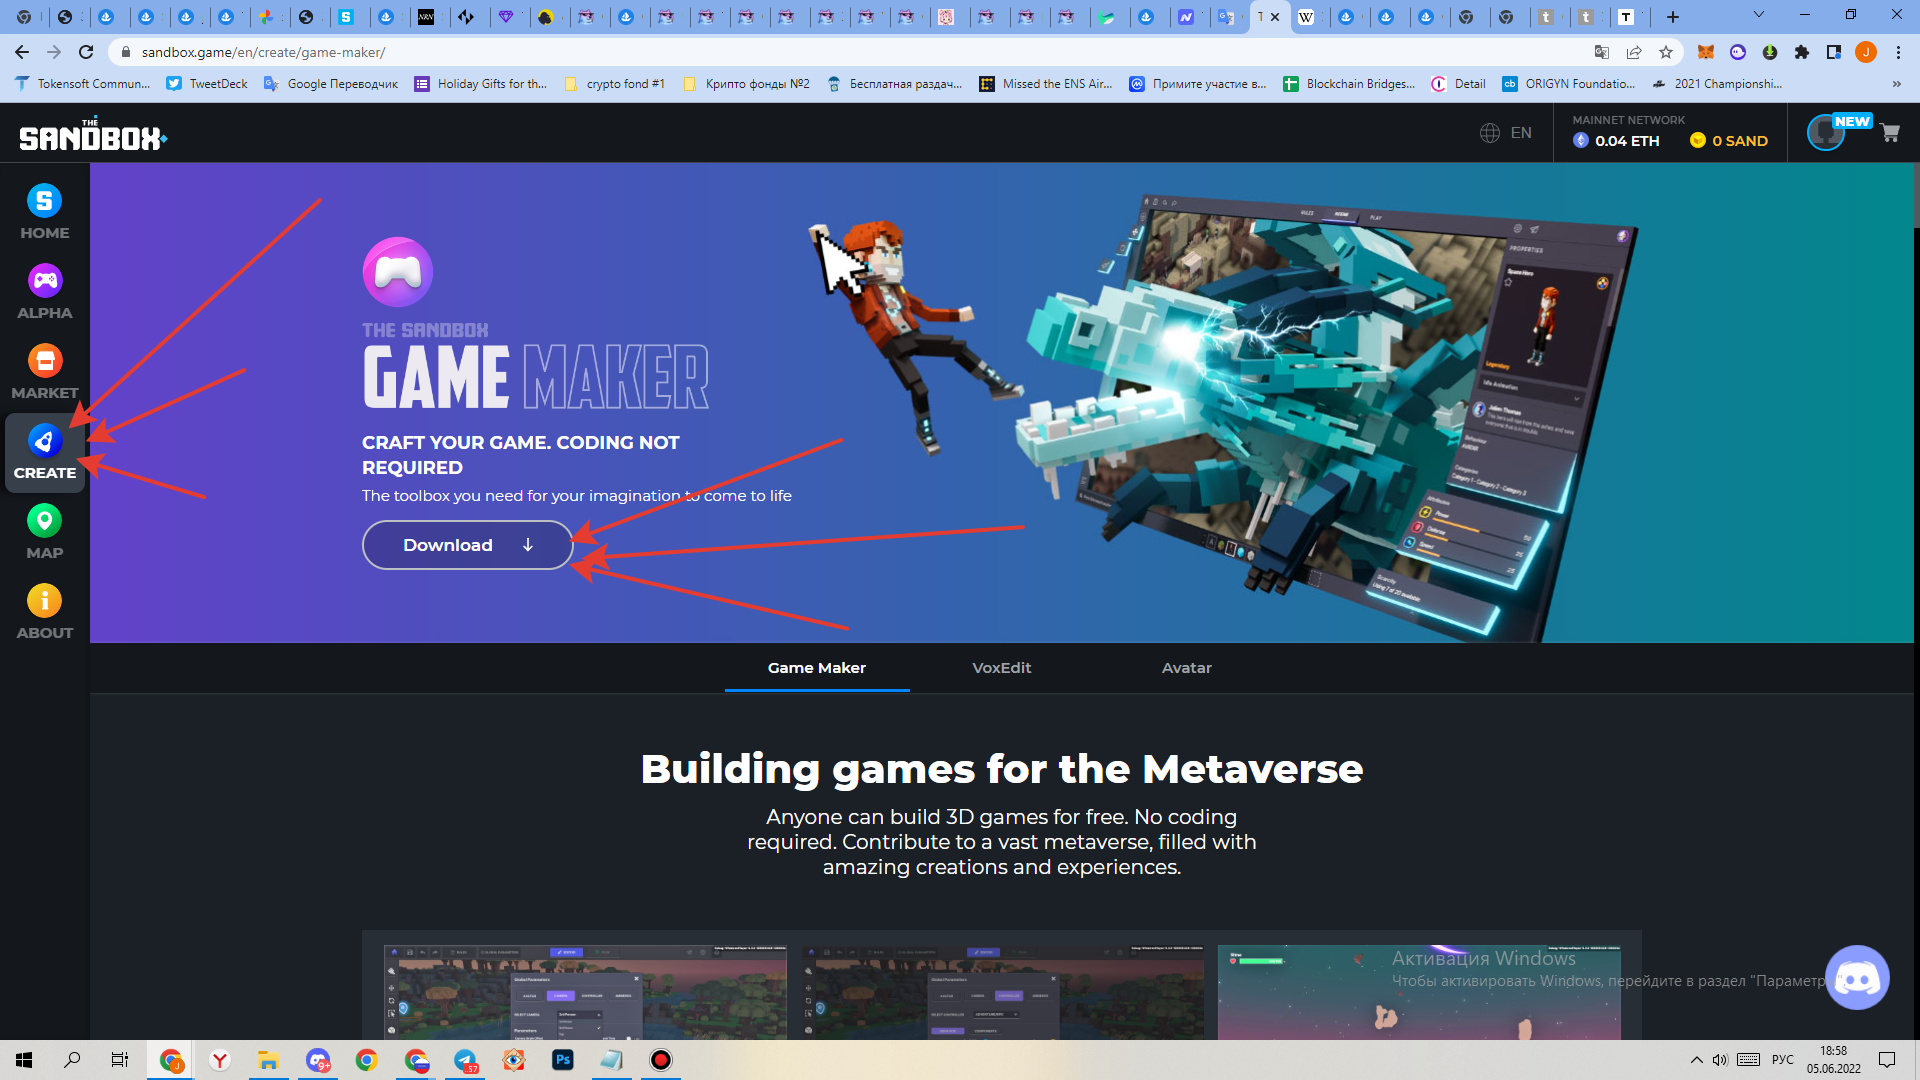Open File Explorer from the taskbar
Image resolution: width=1920 pixels, height=1080 pixels.
(269, 1060)
